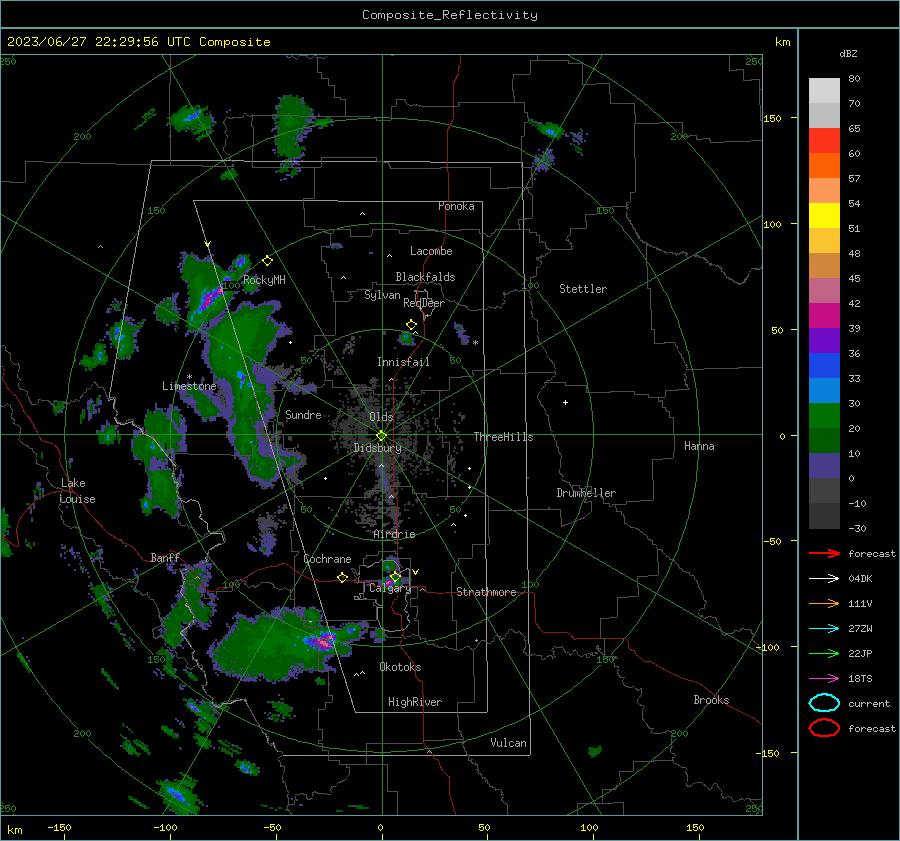Viewport: 900px width, 841px height.
Task: Click the ThreeHills label
Action: [503, 437]
